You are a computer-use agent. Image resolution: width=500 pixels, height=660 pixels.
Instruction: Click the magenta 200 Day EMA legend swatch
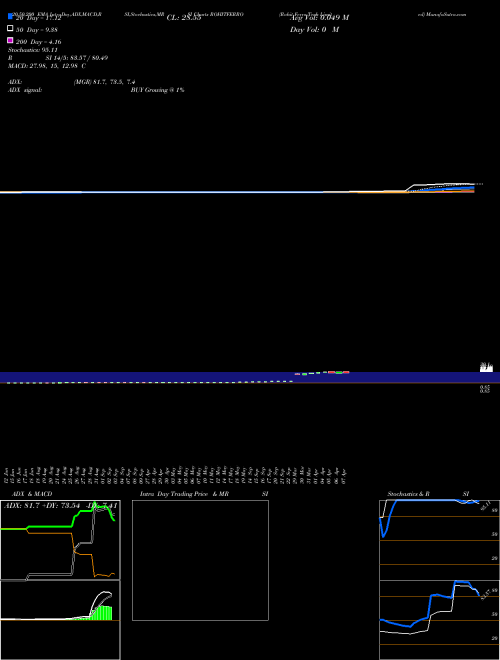10,40
